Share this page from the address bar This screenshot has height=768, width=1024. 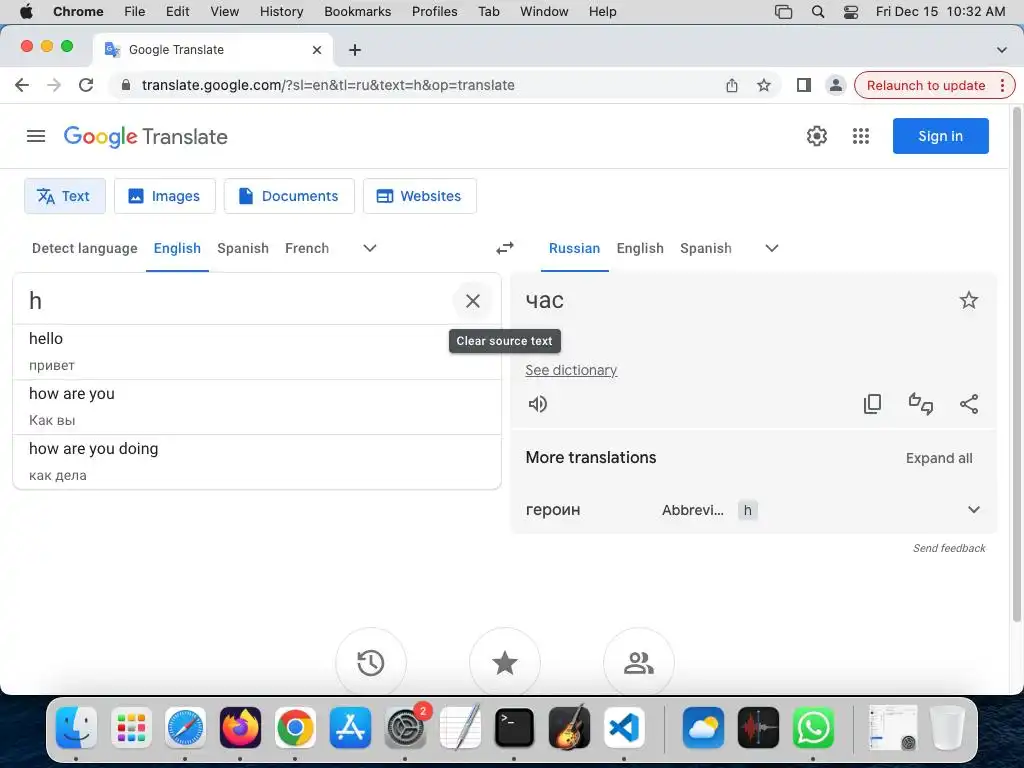tap(731, 85)
